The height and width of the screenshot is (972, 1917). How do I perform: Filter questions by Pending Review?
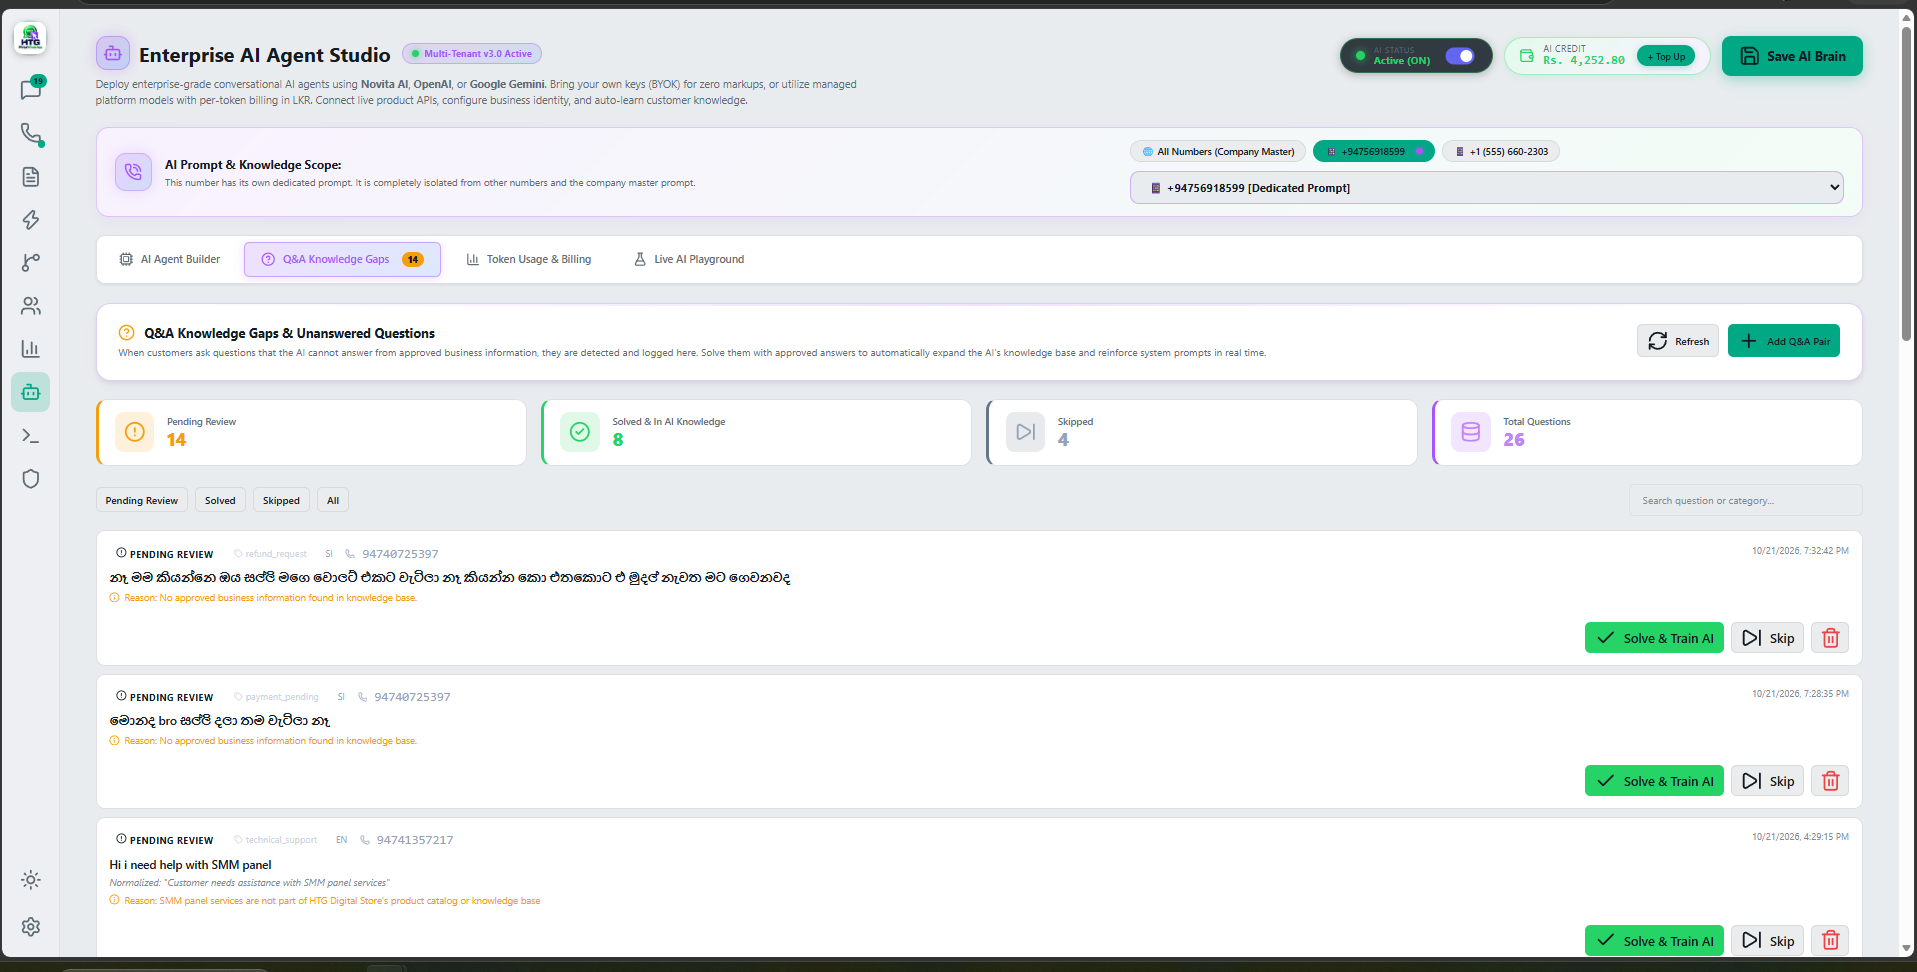pos(142,501)
